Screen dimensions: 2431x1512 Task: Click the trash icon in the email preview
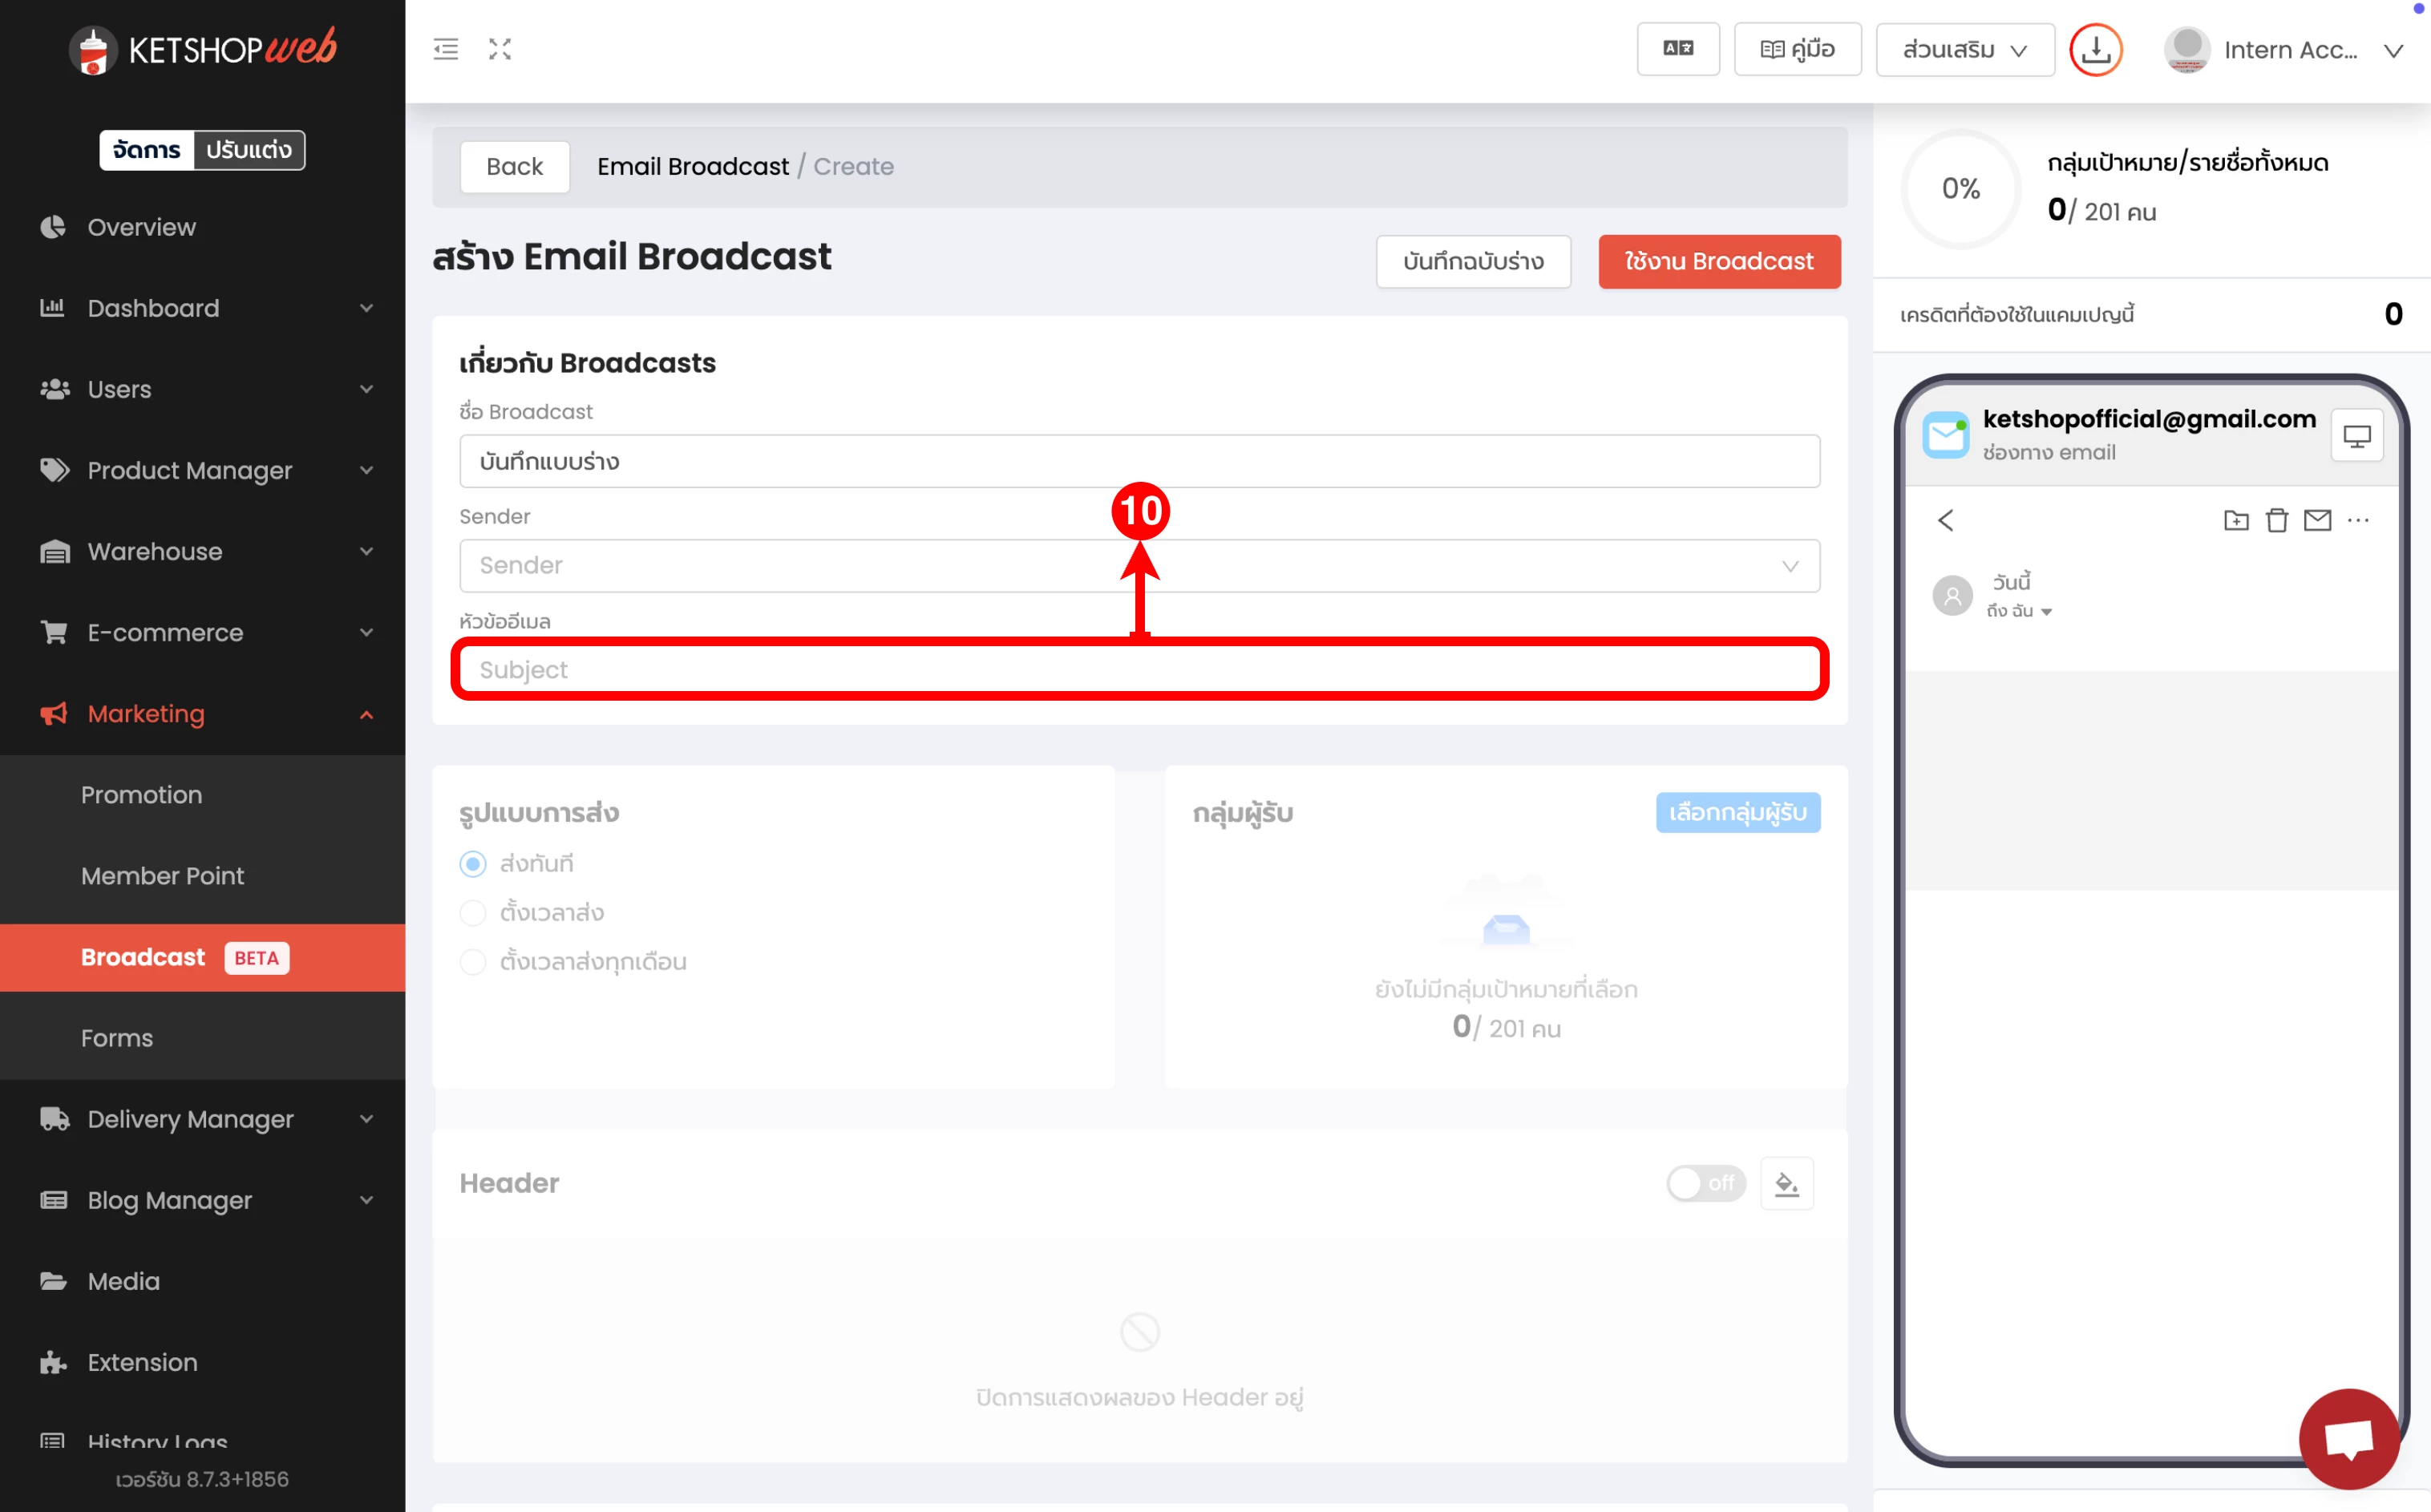2276,520
